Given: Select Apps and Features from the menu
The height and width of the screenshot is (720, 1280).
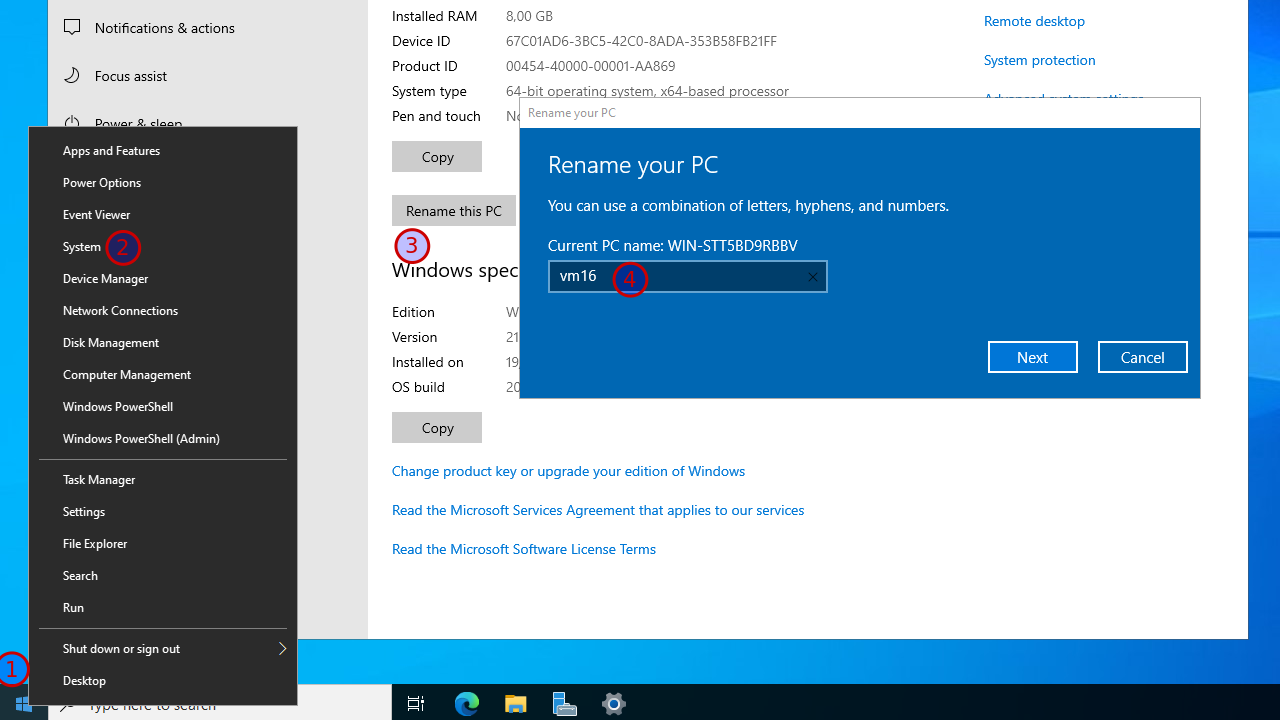Looking at the screenshot, I should tap(163, 151).
